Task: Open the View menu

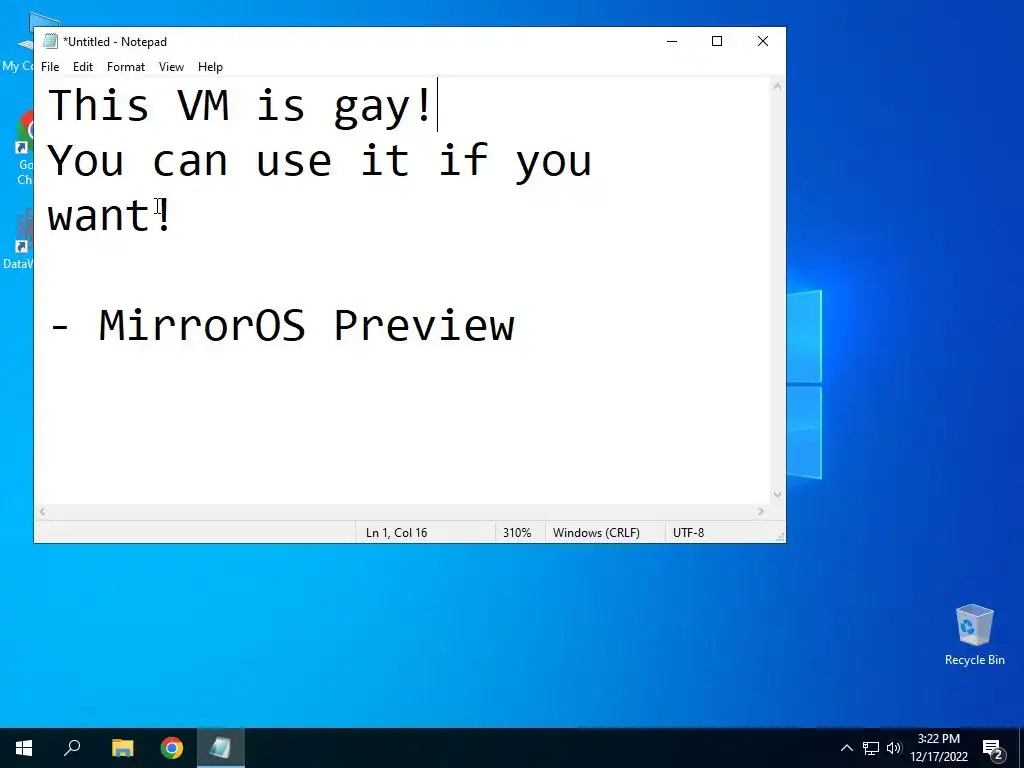Action: click(171, 67)
